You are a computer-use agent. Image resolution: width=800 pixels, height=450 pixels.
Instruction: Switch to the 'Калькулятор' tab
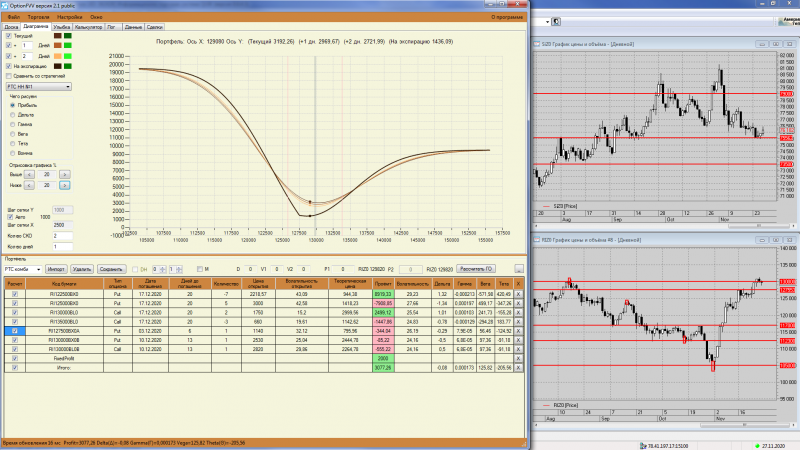click(x=88, y=27)
